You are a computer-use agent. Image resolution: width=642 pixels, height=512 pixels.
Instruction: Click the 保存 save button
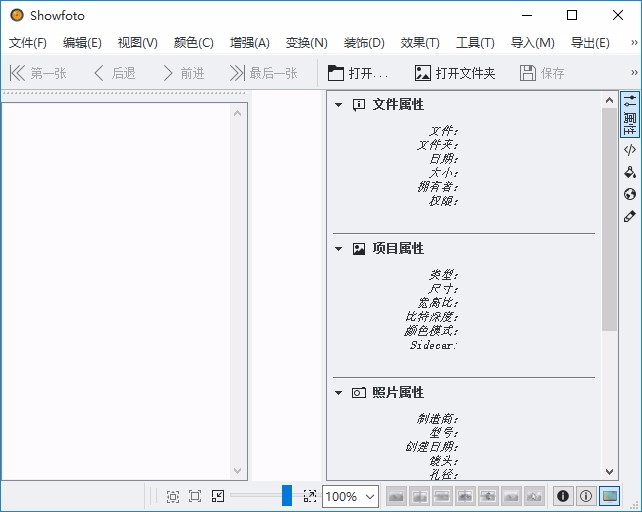[x=542, y=73]
